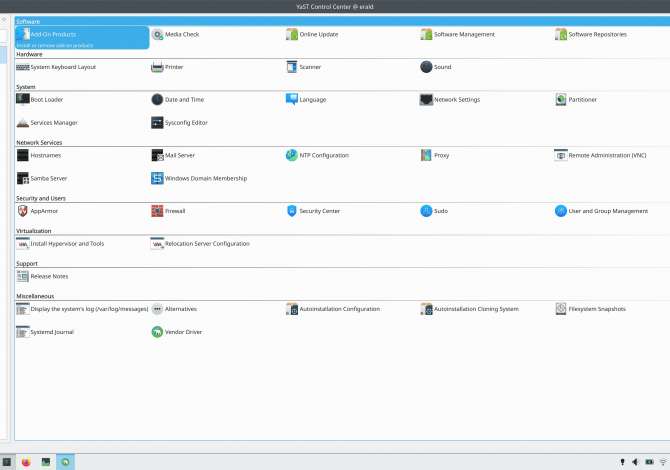Launch Firefox from the taskbar
The height and width of the screenshot is (470, 670).
click(x=26, y=462)
